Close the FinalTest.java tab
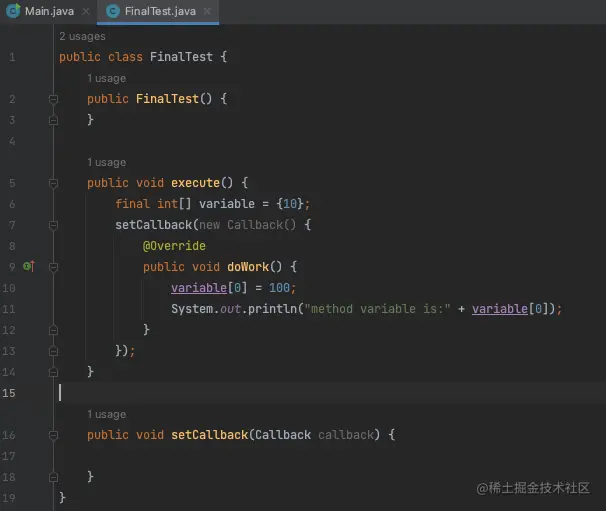Image resolution: width=606 pixels, height=511 pixels. point(207,12)
